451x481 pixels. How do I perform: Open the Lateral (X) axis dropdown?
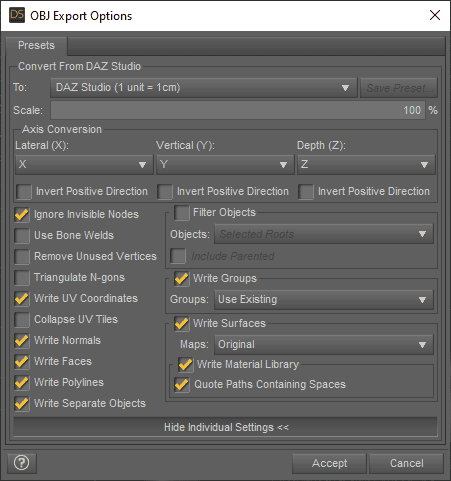pos(84,164)
